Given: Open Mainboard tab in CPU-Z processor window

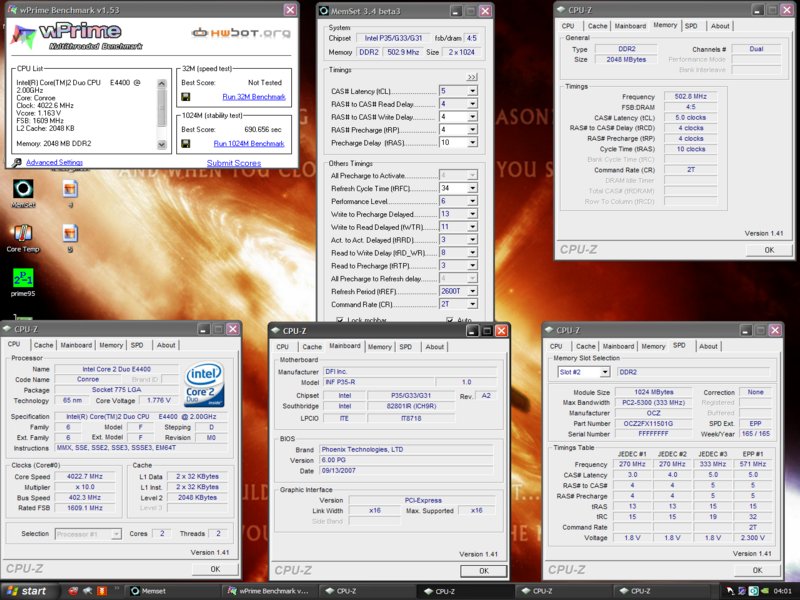Looking at the screenshot, I should click(x=76, y=345).
